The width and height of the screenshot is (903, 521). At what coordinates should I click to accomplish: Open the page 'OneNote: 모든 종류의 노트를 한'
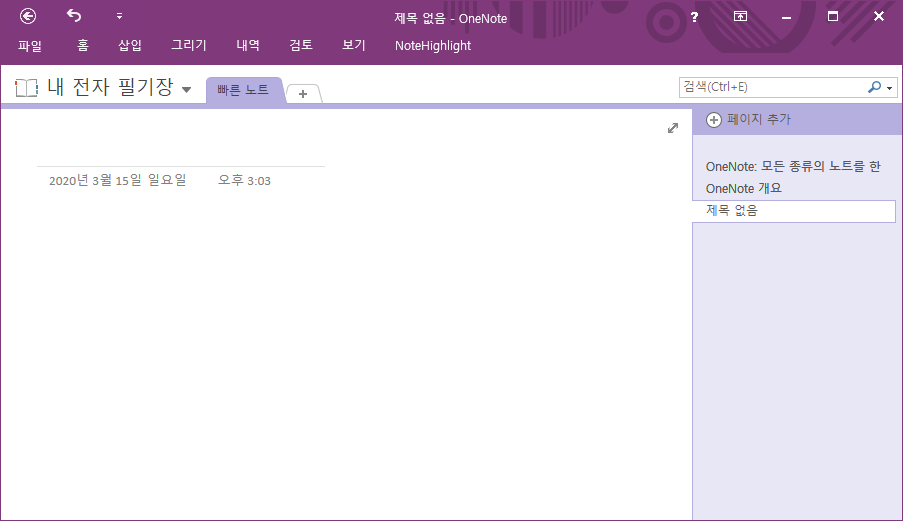794,166
